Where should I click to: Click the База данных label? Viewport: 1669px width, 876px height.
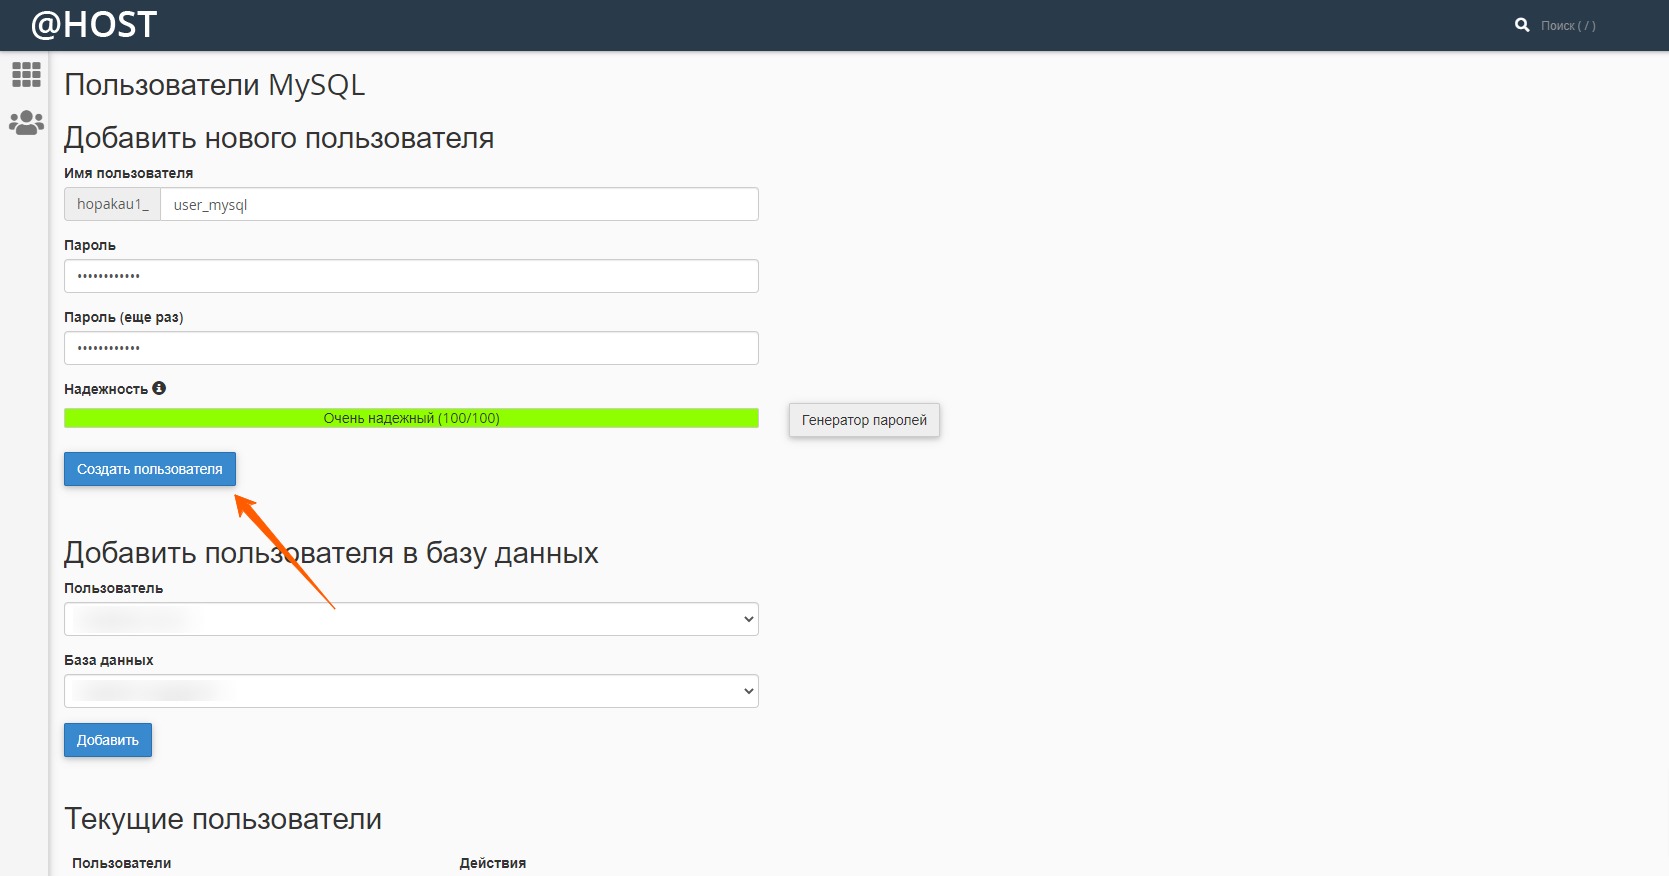pos(109,660)
